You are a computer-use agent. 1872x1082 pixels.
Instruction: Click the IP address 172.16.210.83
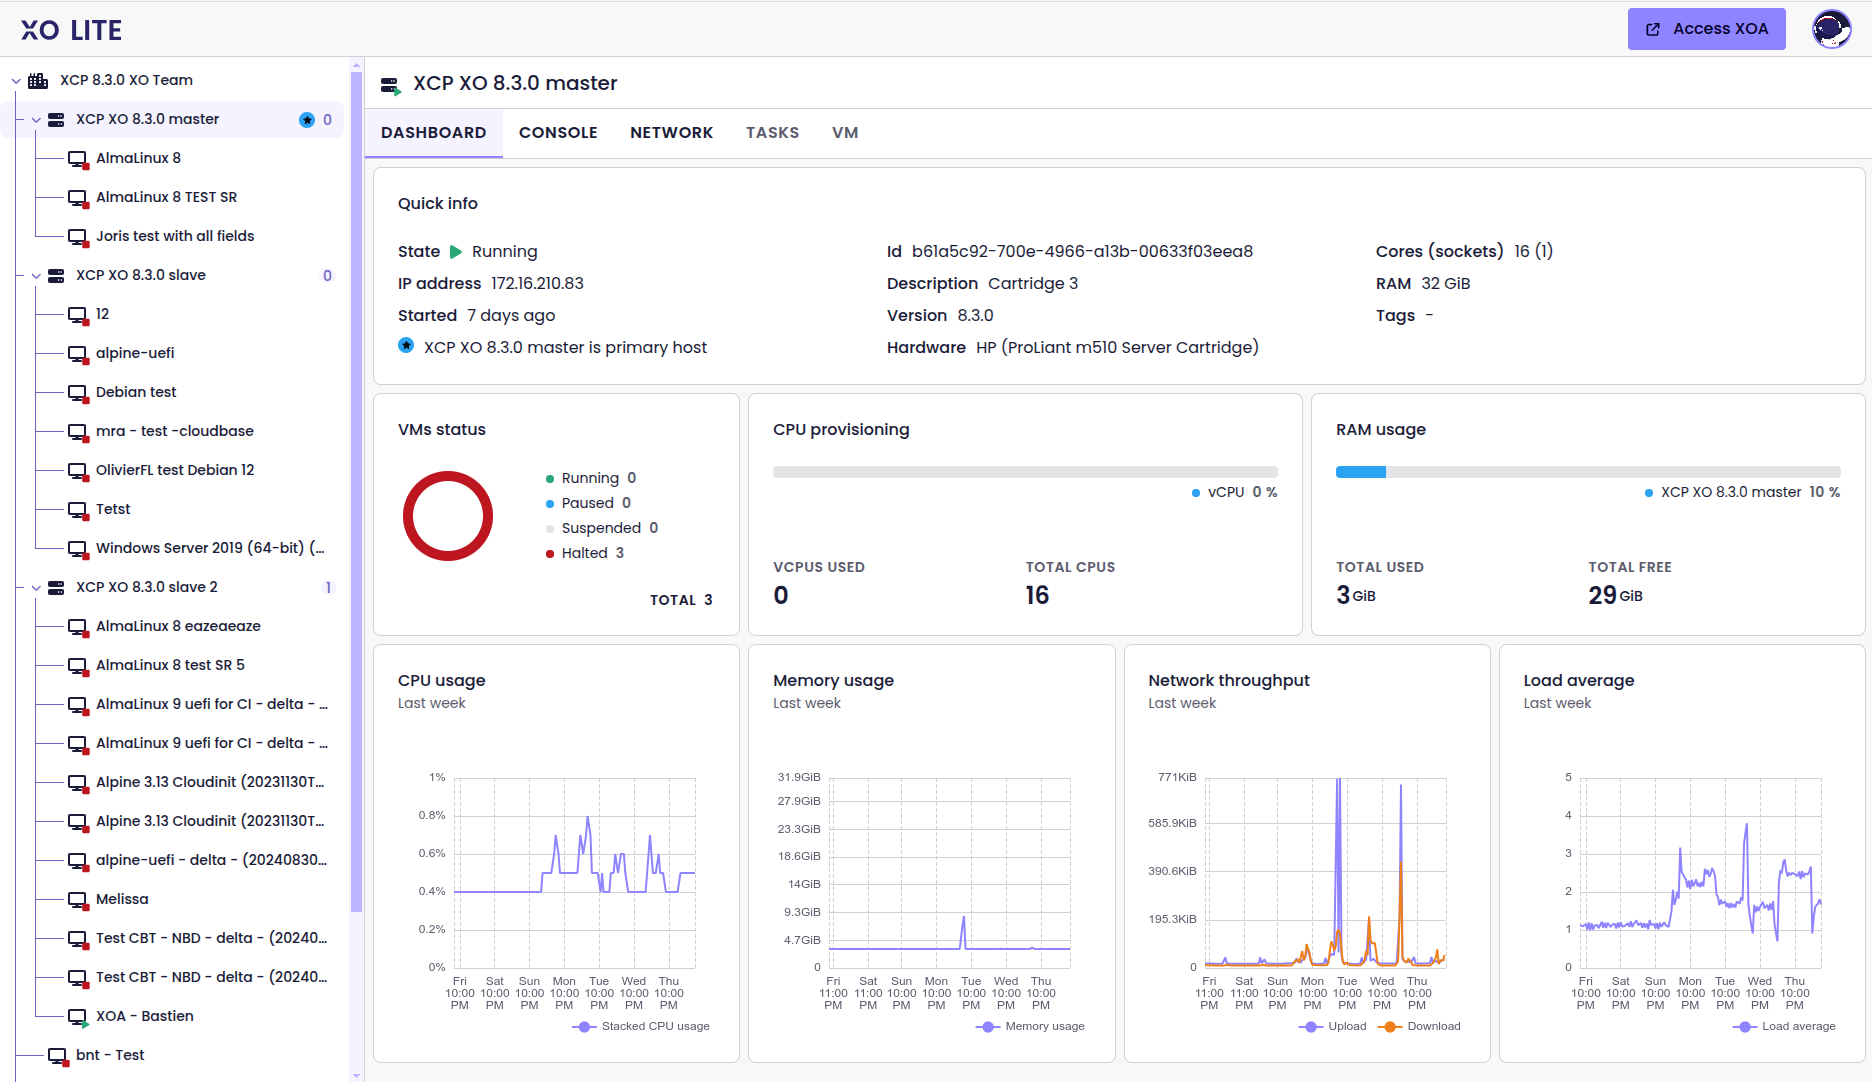click(x=537, y=284)
